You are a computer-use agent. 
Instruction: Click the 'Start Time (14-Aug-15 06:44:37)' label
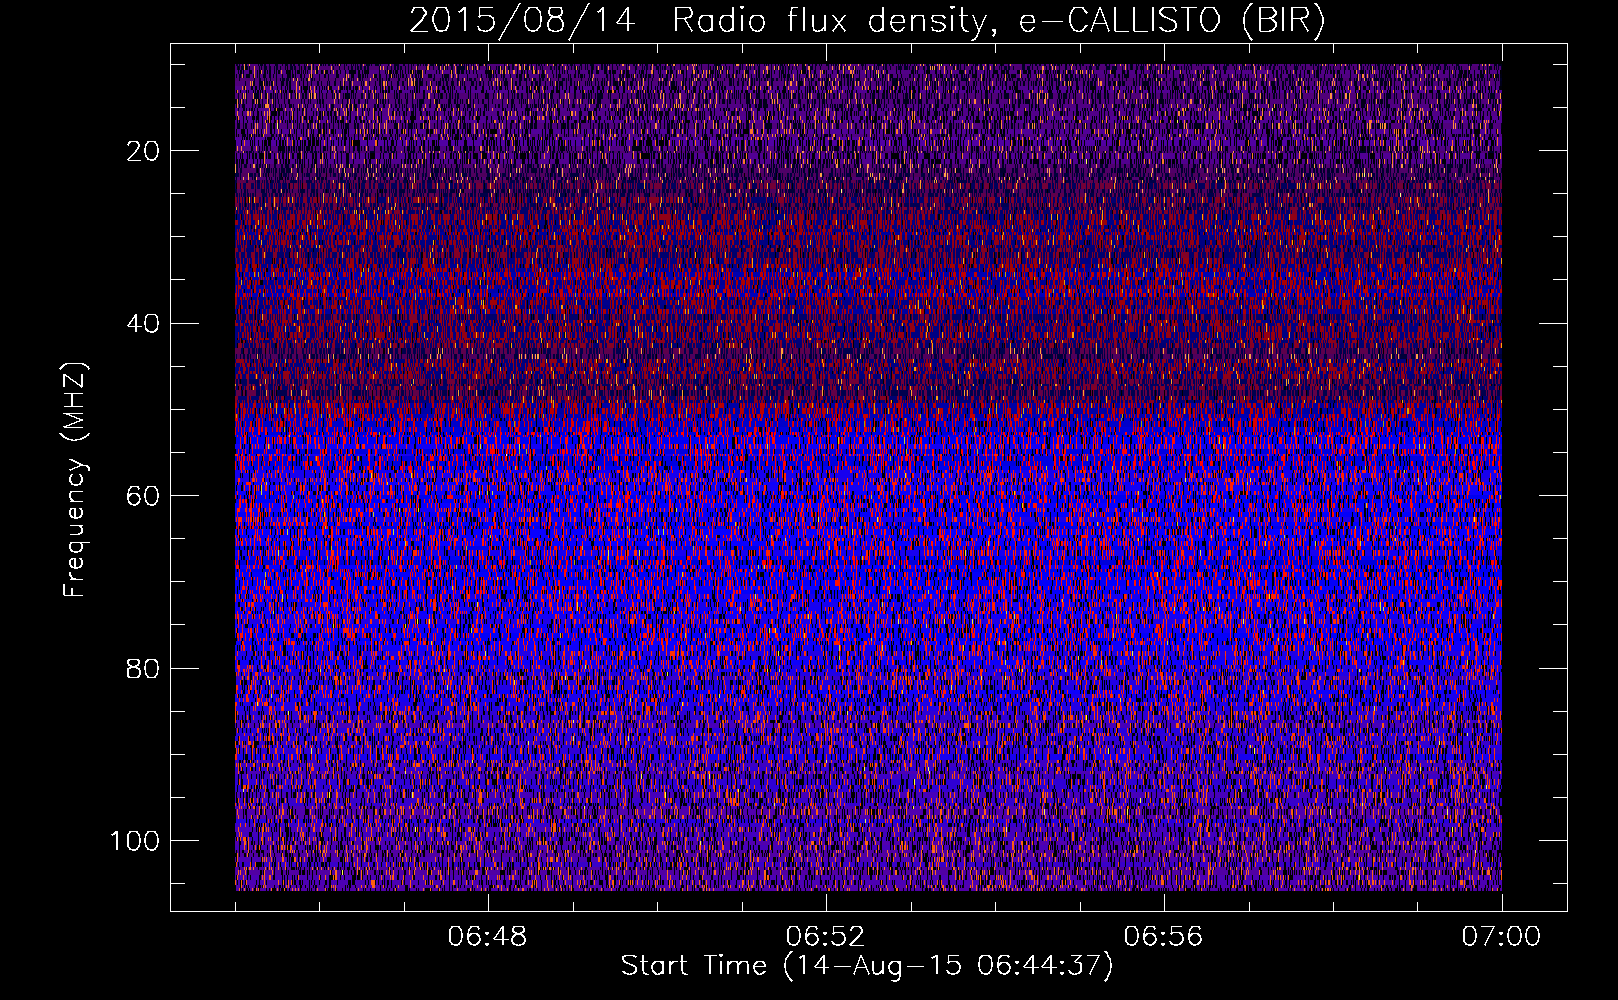coord(867,966)
